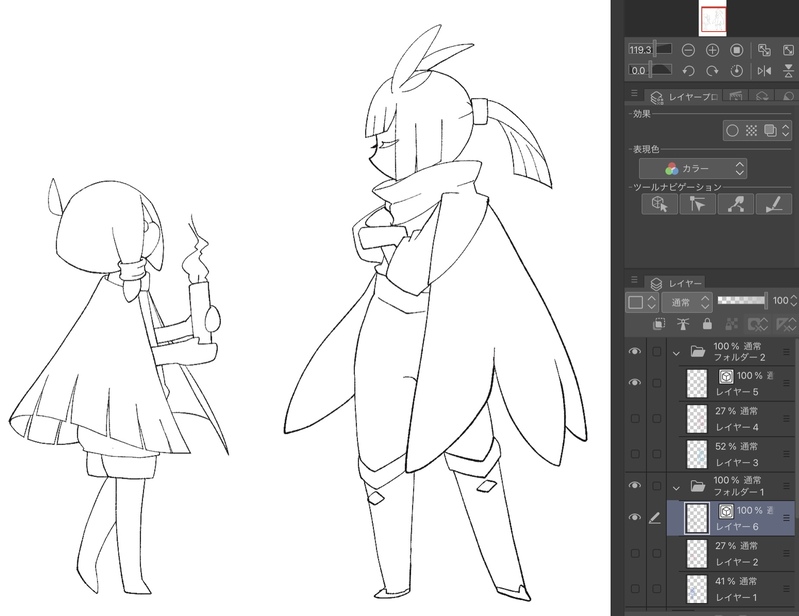Flip the canvas horizontally

click(764, 71)
